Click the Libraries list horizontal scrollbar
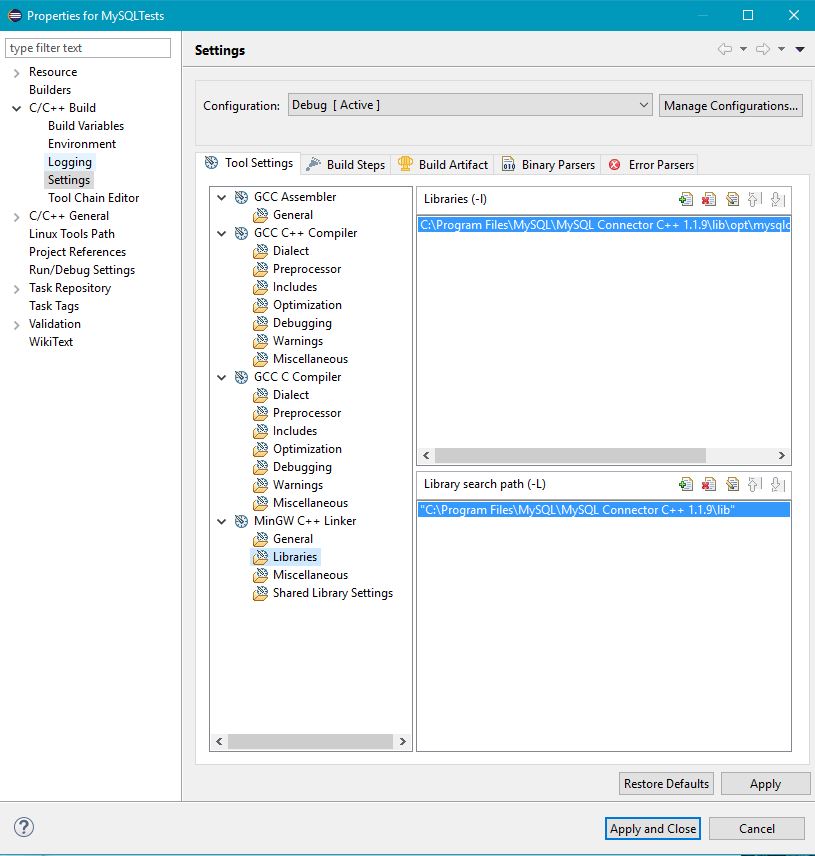Image resolution: width=815 pixels, height=856 pixels. click(x=570, y=455)
